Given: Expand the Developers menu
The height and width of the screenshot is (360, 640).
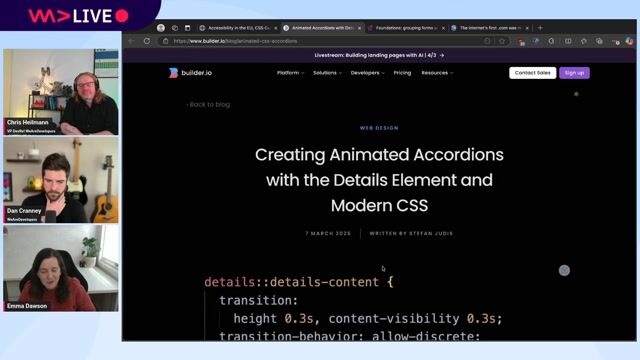Looking at the screenshot, I should coord(367,73).
